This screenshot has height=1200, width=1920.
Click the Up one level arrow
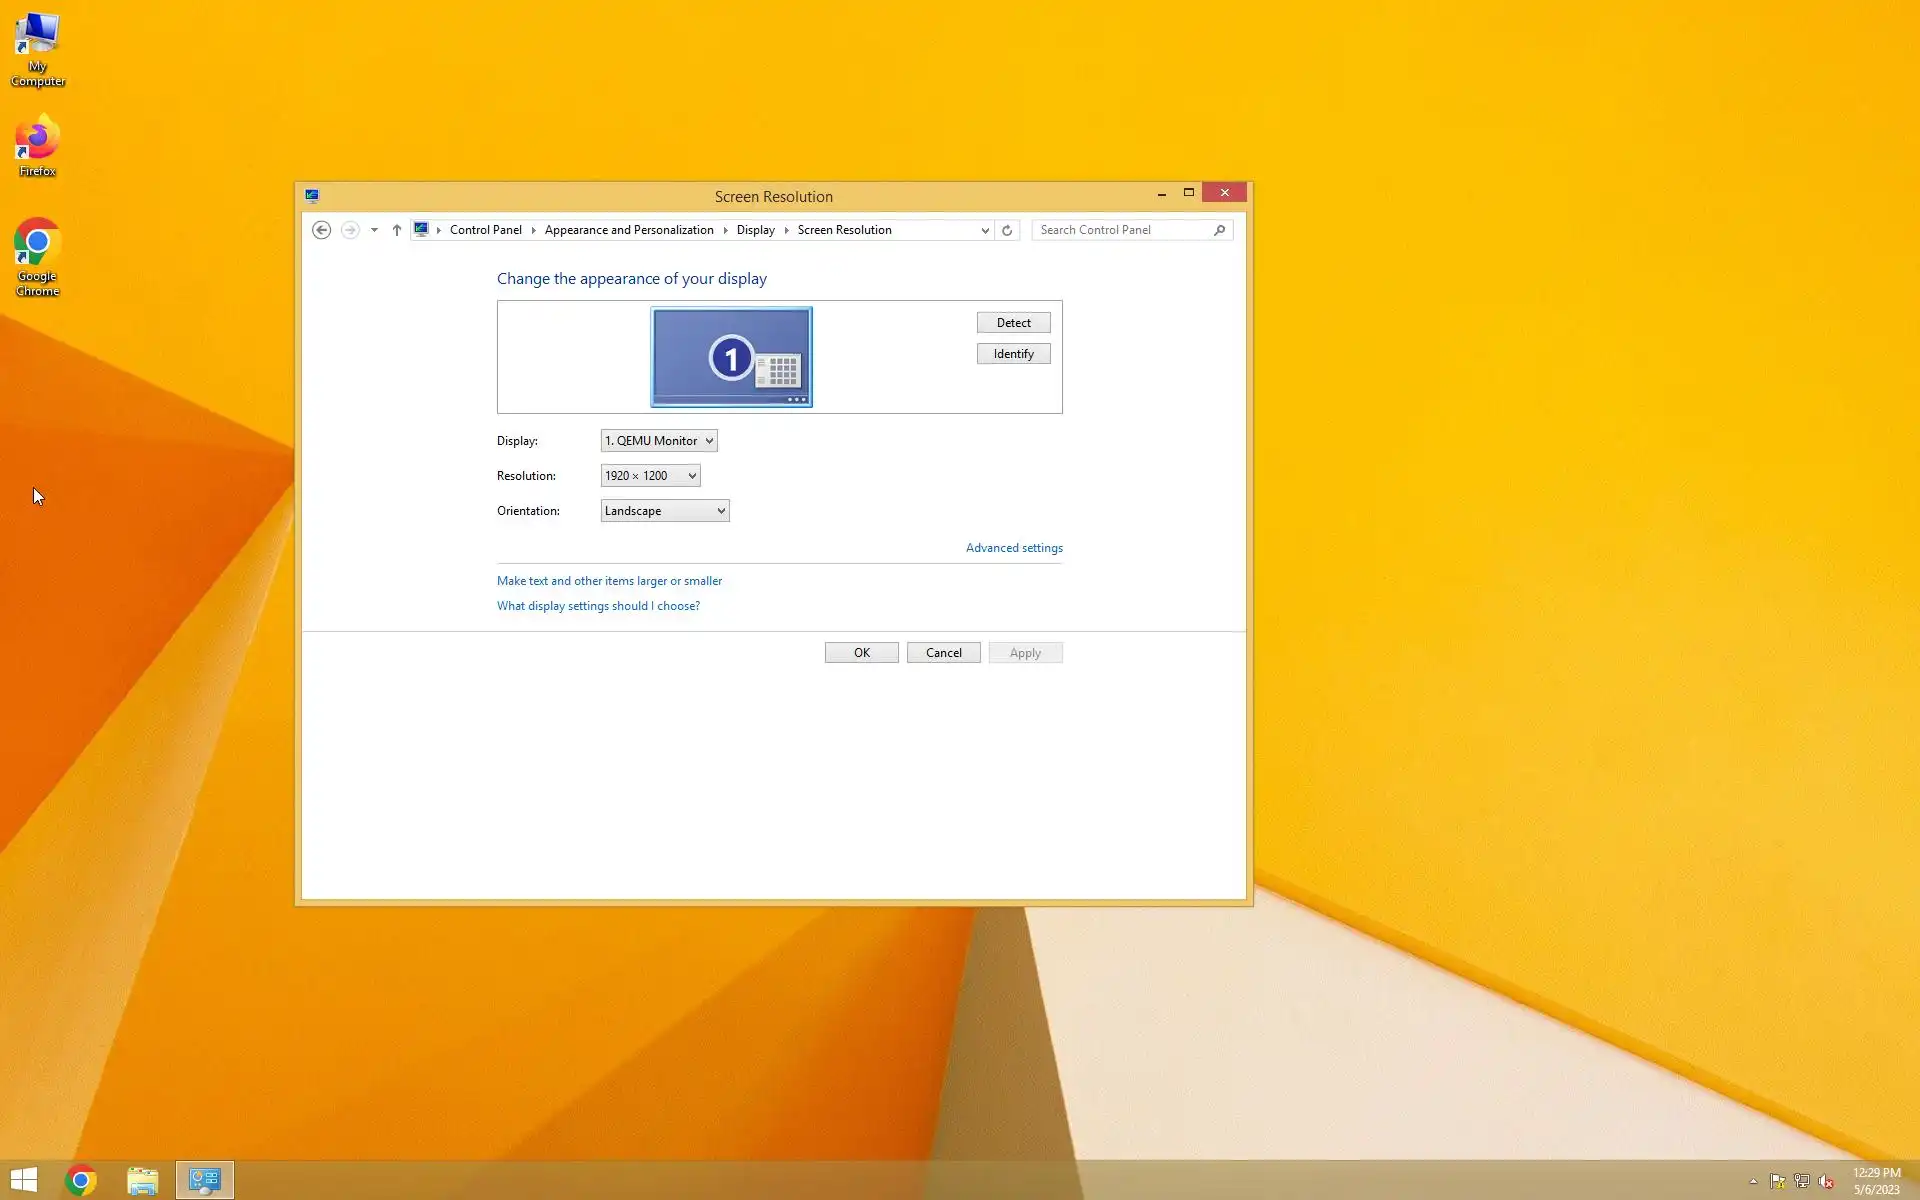(x=397, y=230)
